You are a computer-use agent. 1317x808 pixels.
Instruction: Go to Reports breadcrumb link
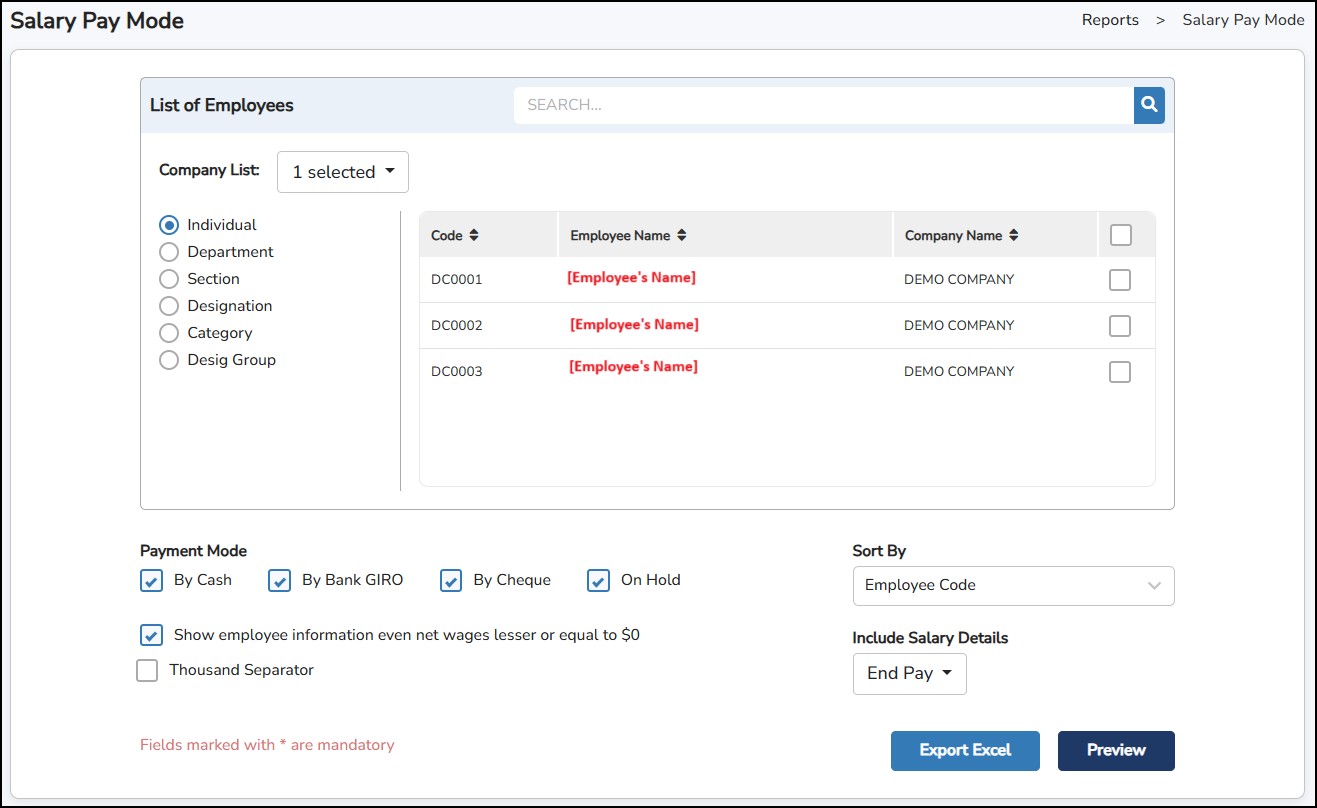coord(1110,20)
